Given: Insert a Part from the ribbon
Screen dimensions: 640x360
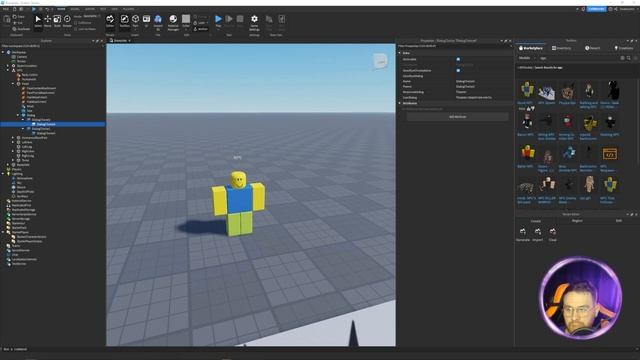Looking at the screenshot, I should click(x=136, y=21).
